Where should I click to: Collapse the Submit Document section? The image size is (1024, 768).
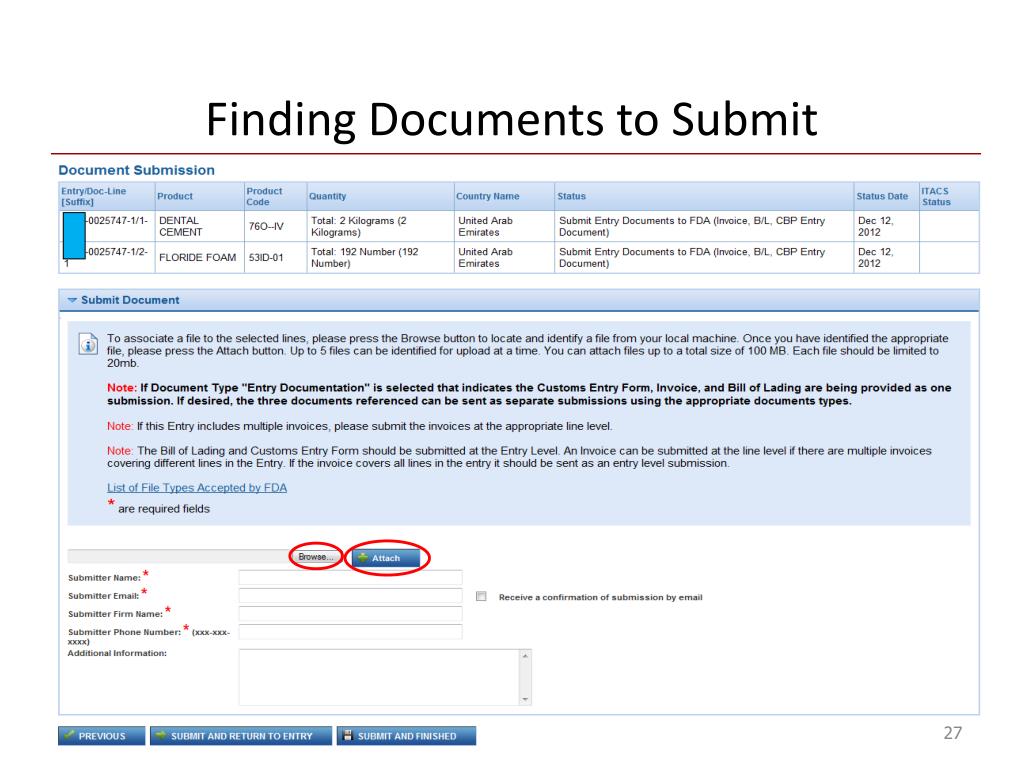coord(72,300)
